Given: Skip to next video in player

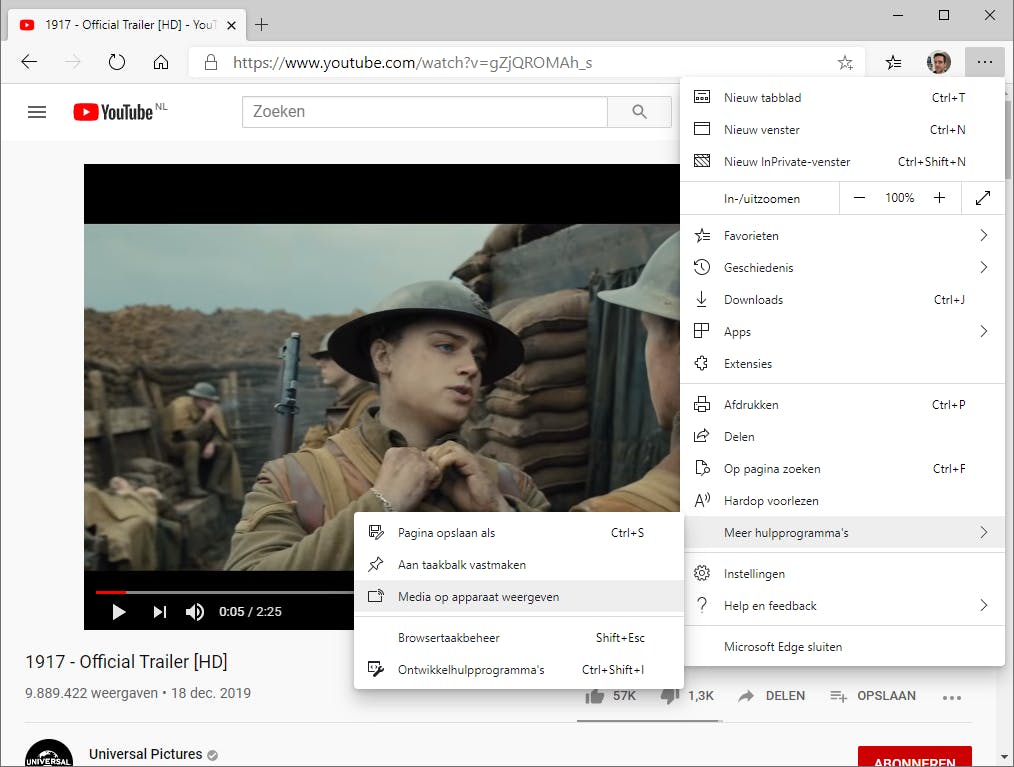Looking at the screenshot, I should pyautogui.click(x=159, y=612).
